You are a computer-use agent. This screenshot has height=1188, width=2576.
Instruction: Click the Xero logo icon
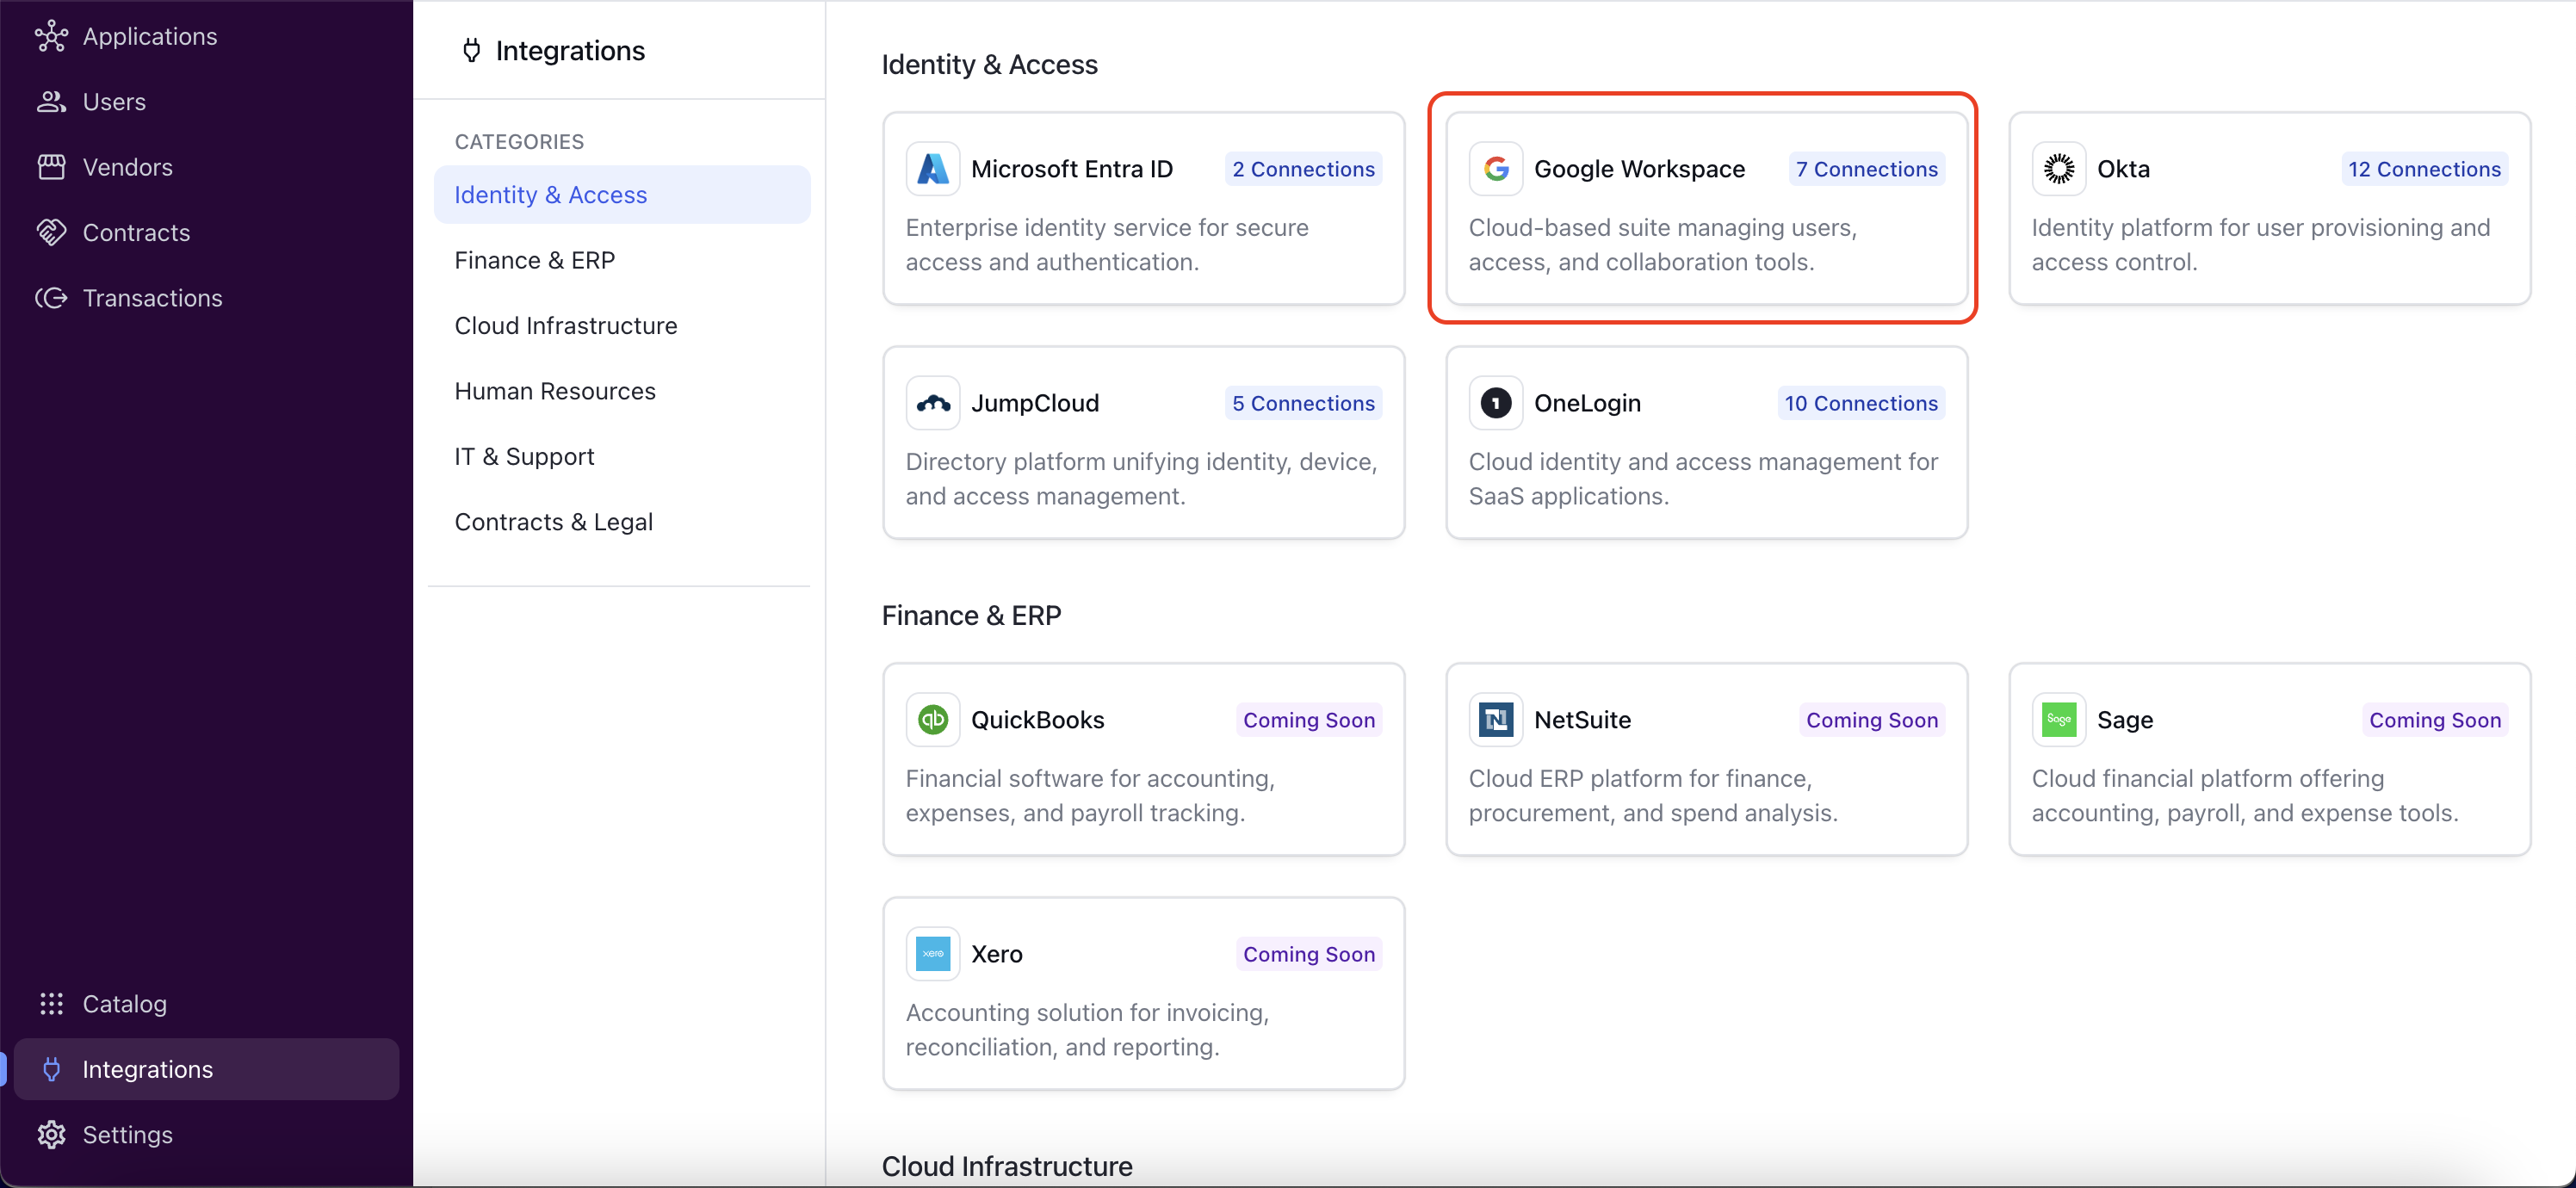(932, 954)
